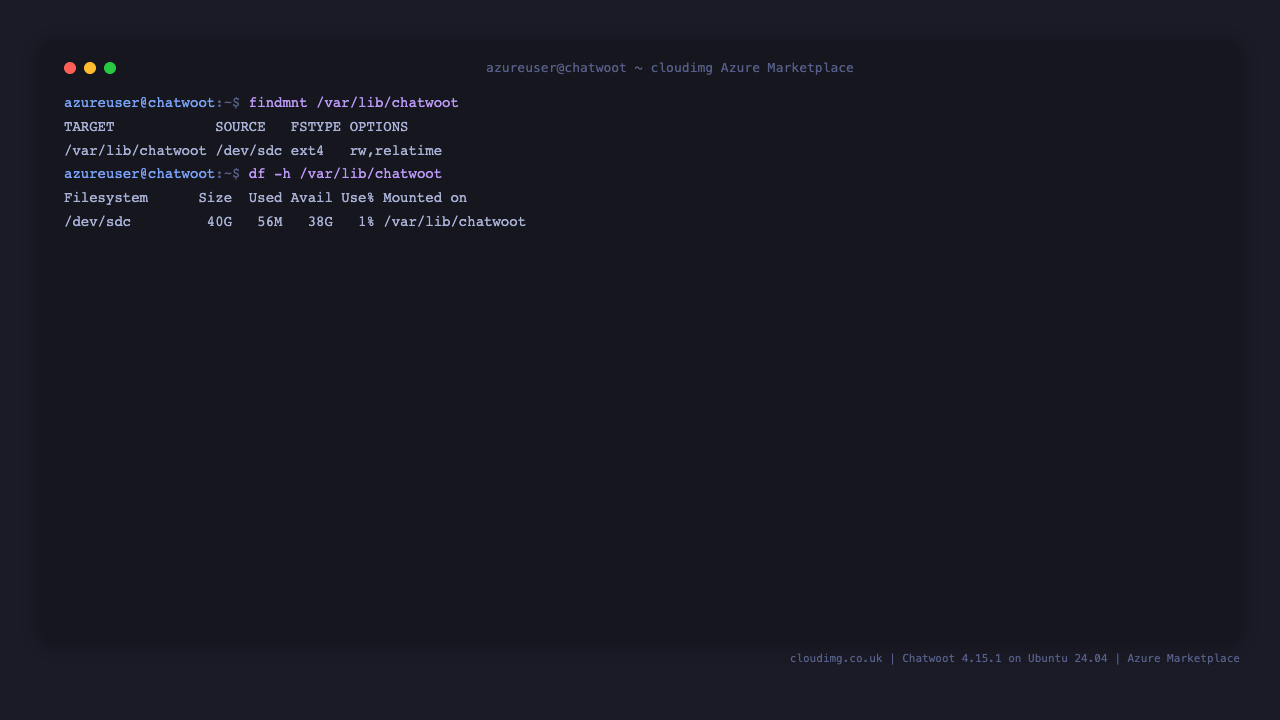Click the cloudimg.co.uk footer text
The width and height of the screenshot is (1280, 720).
pos(836,658)
